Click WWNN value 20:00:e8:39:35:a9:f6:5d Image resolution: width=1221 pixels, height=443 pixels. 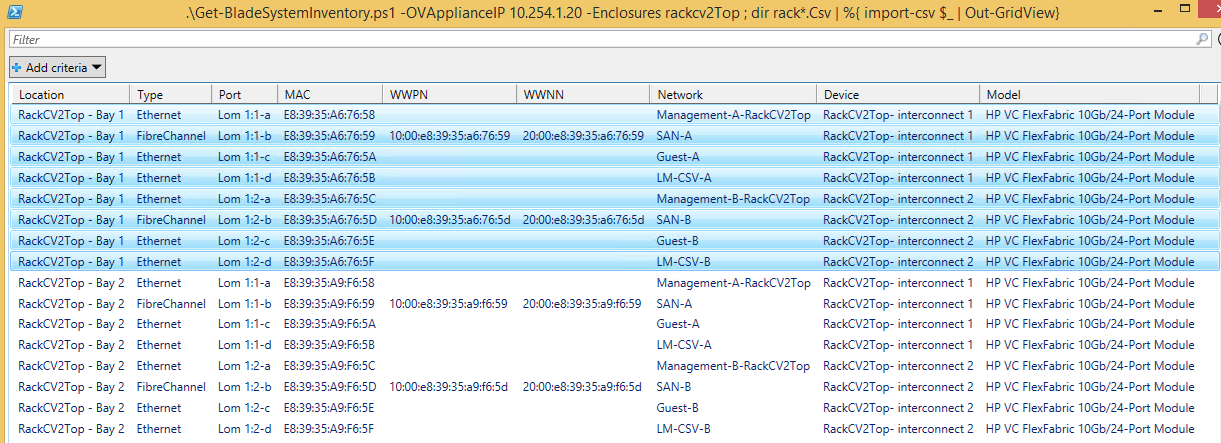coord(582,387)
